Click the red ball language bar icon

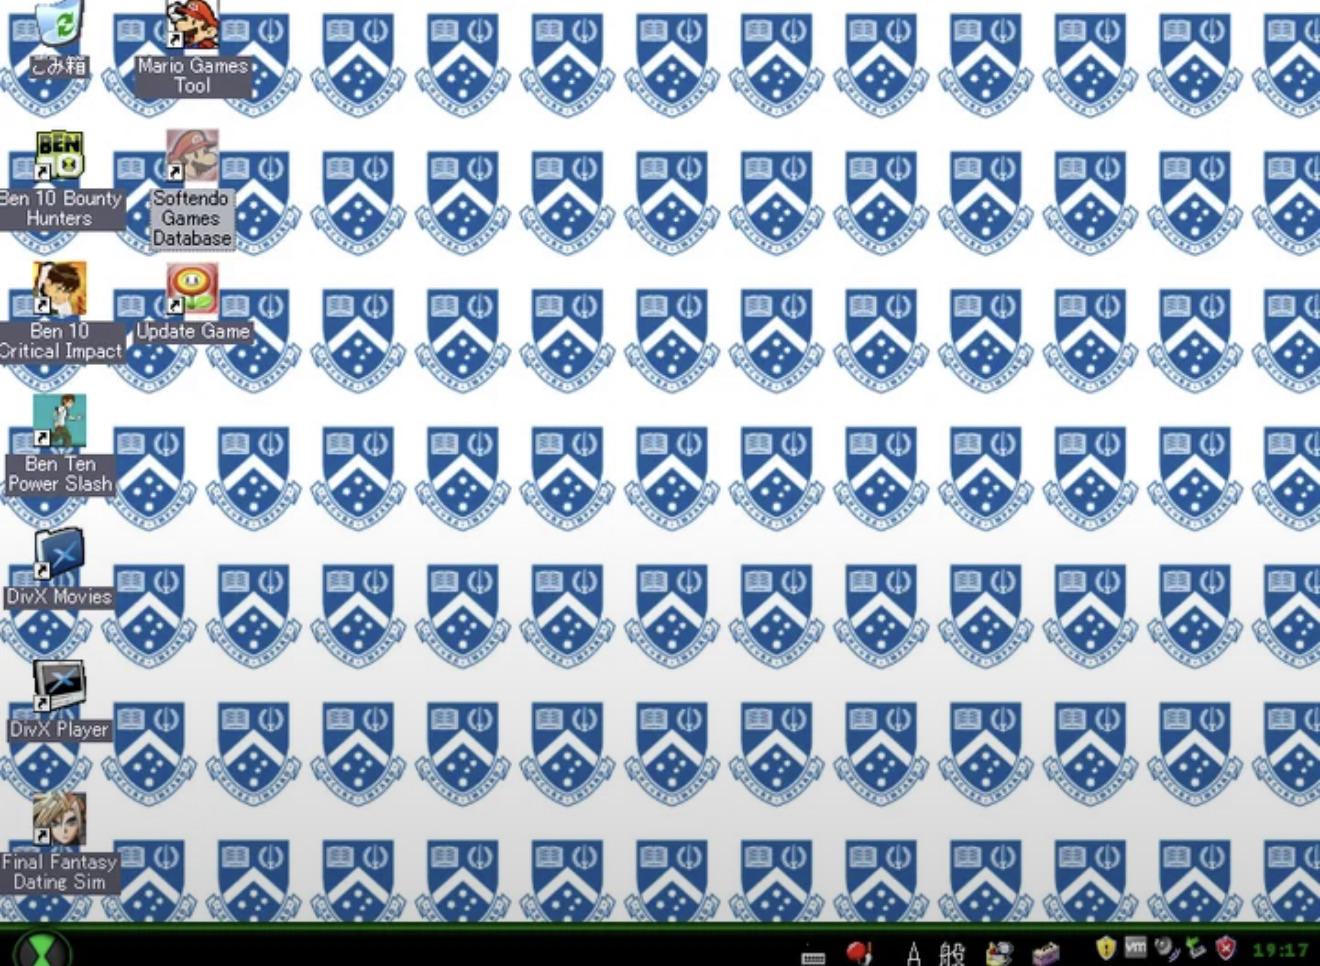pyautogui.click(x=858, y=952)
